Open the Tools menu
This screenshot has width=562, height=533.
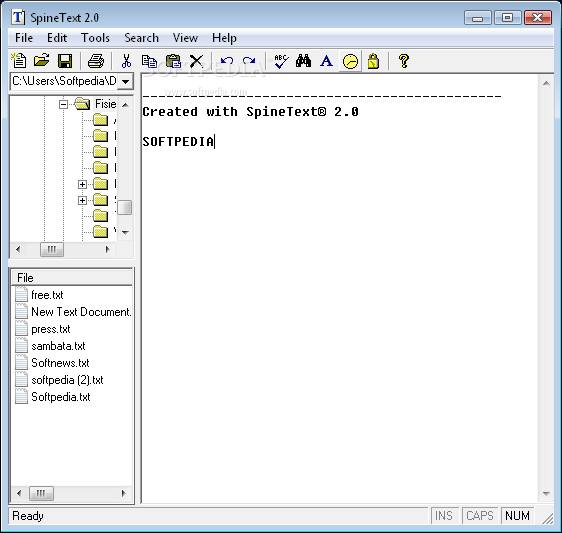(95, 38)
